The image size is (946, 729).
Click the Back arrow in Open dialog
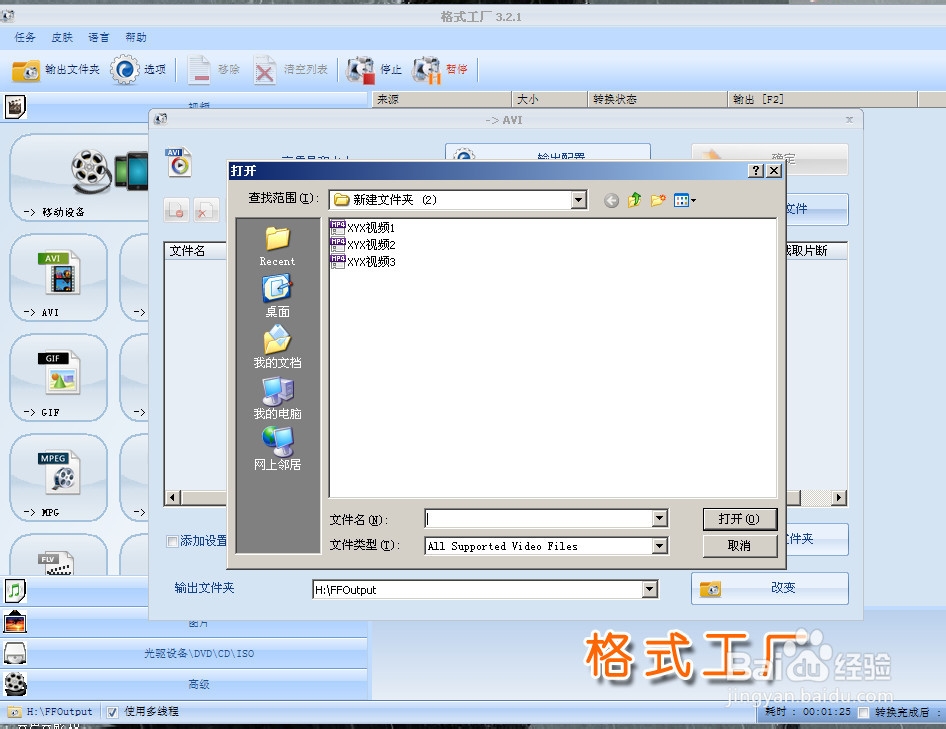[x=611, y=200]
